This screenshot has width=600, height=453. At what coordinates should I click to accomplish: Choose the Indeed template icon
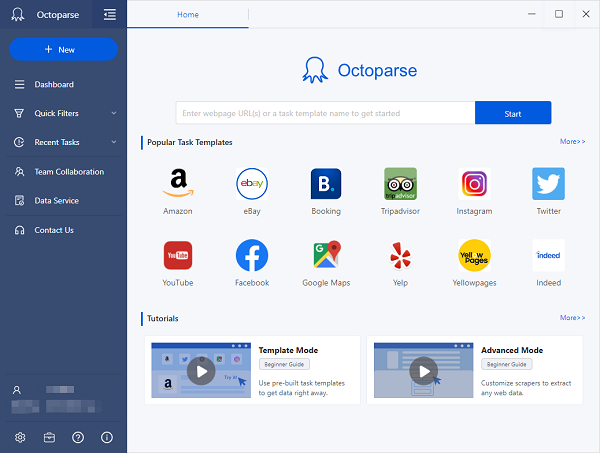pyautogui.click(x=548, y=255)
